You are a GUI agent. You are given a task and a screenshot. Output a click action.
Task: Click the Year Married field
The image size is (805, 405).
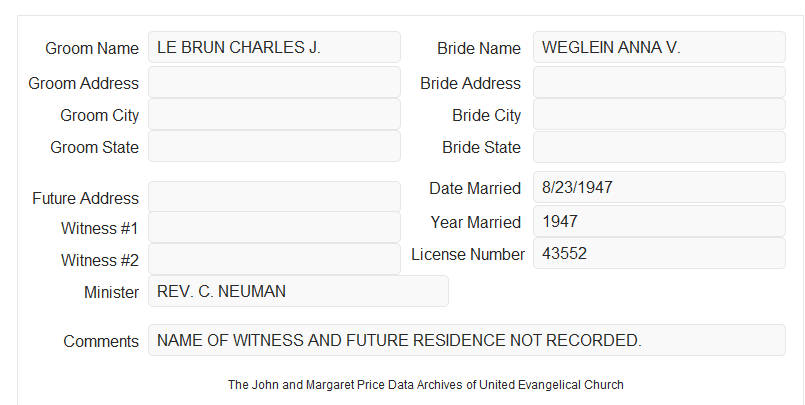click(659, 221)
